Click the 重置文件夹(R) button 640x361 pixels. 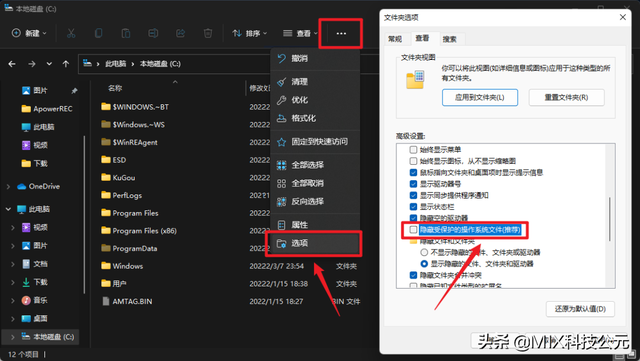(567, 98)
